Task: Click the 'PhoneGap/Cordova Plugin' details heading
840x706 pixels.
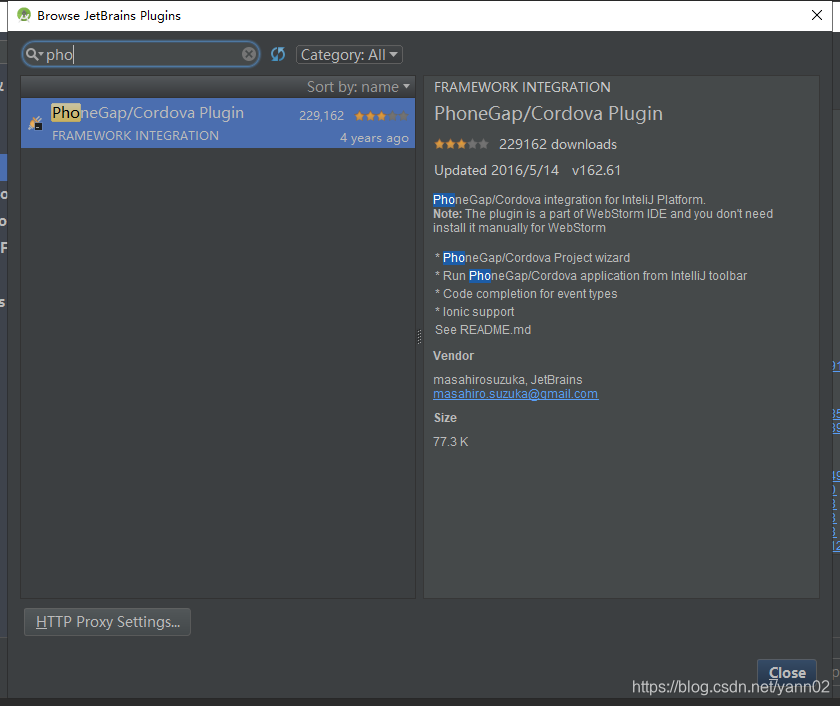Action: click(x=548, y=114)
